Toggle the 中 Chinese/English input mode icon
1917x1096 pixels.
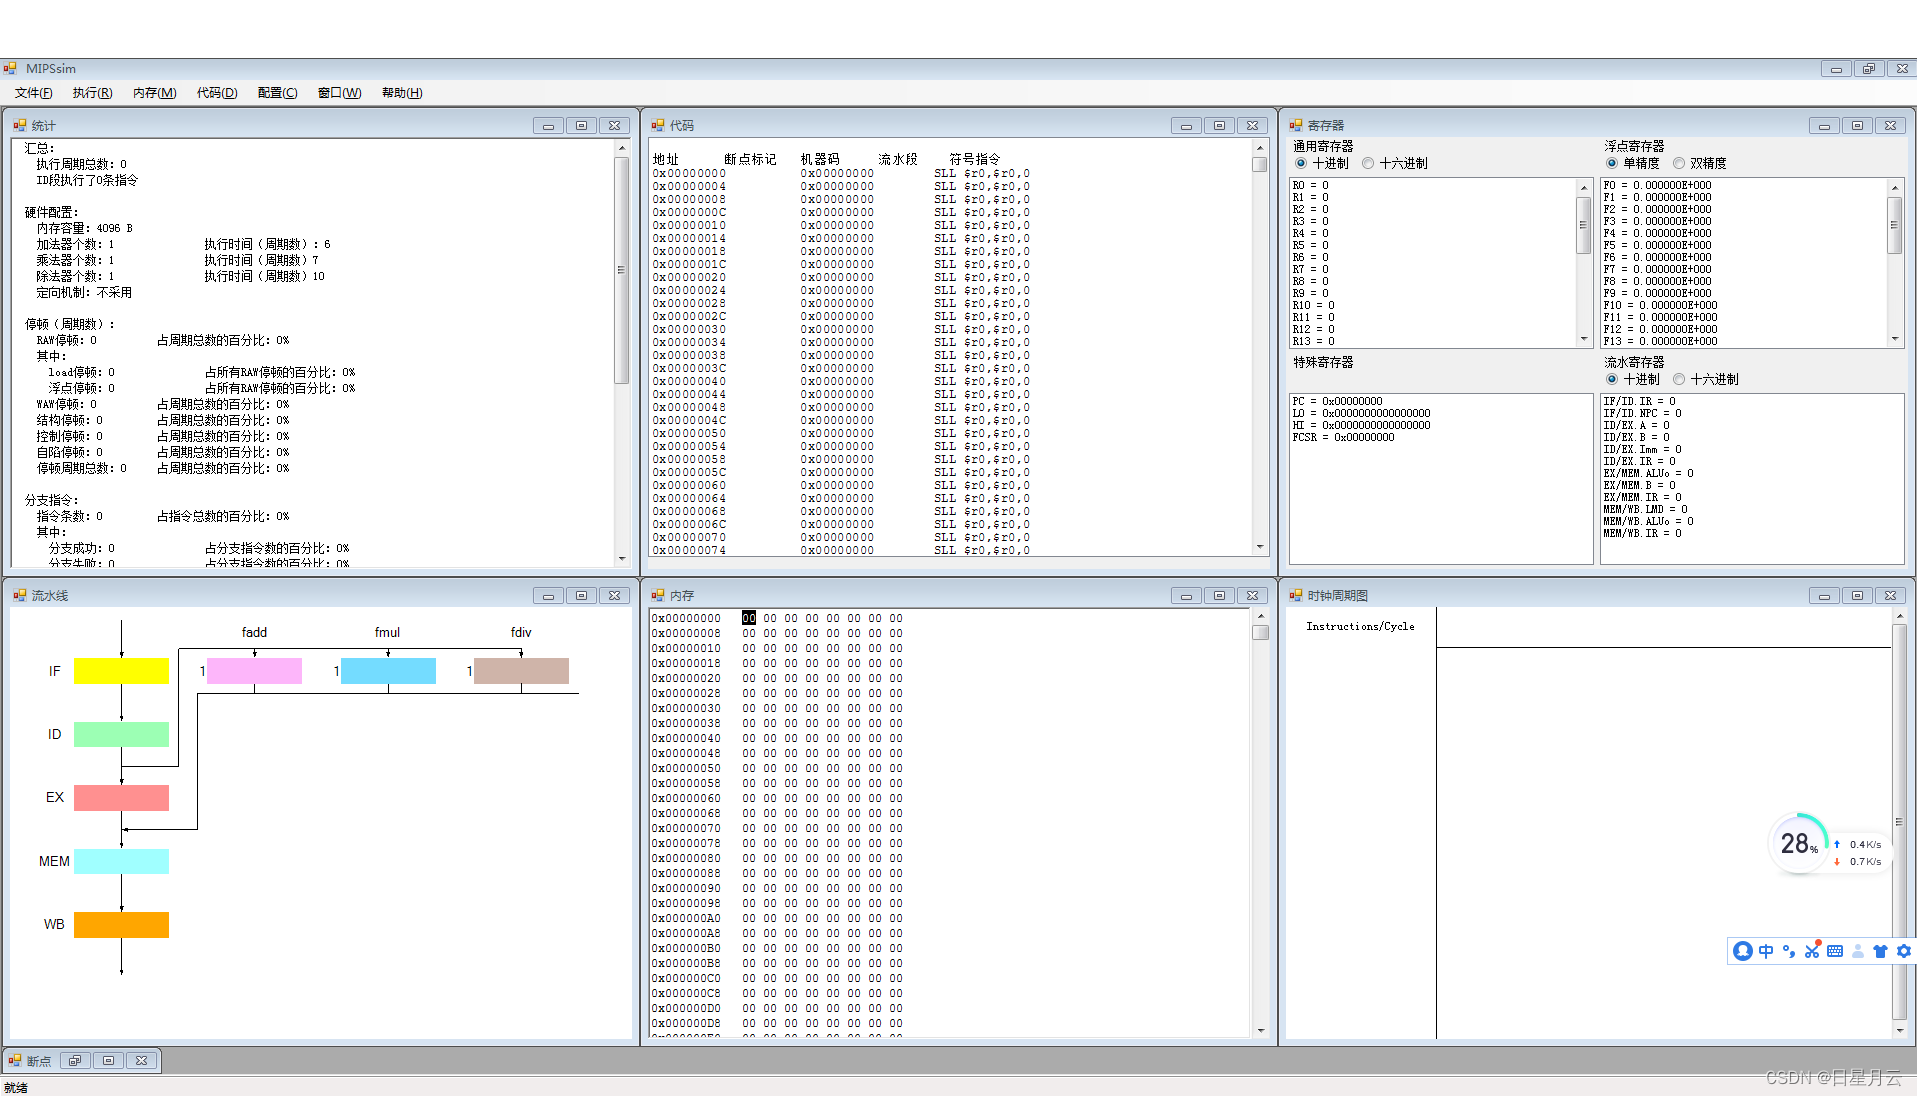coord(1766,951)
